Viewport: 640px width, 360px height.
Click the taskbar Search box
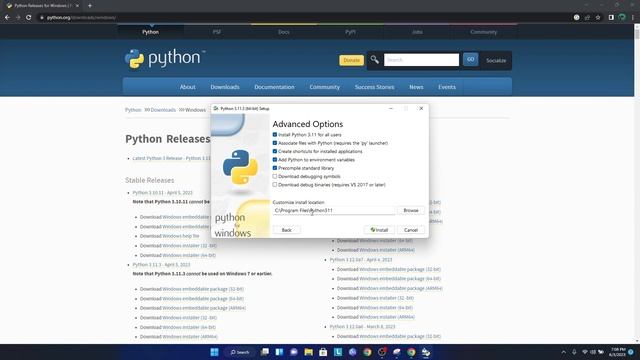click(240, 352)
